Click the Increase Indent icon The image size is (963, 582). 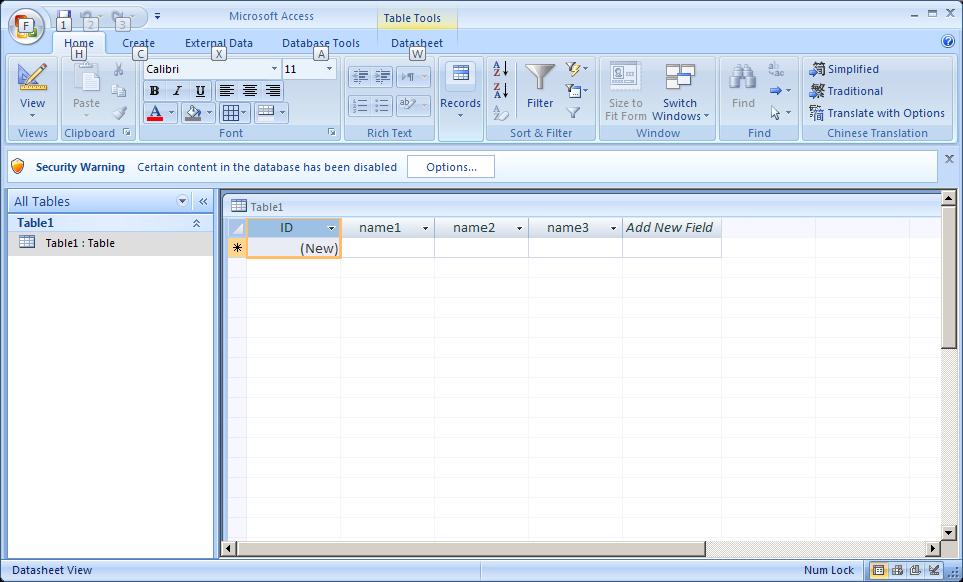(382, 77)
